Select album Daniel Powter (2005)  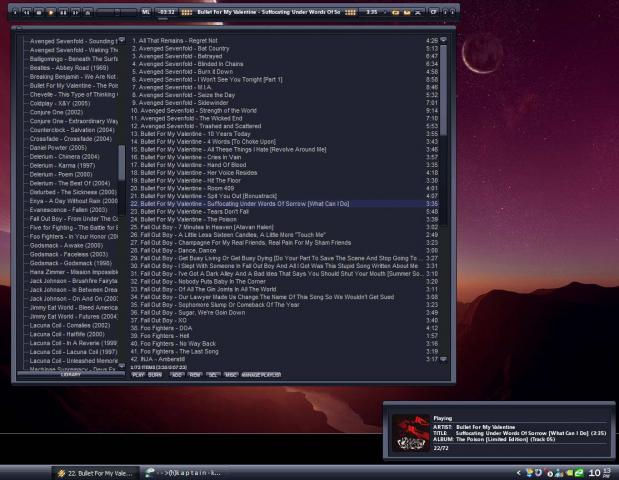pyautogui.click(x=58, y=148)
